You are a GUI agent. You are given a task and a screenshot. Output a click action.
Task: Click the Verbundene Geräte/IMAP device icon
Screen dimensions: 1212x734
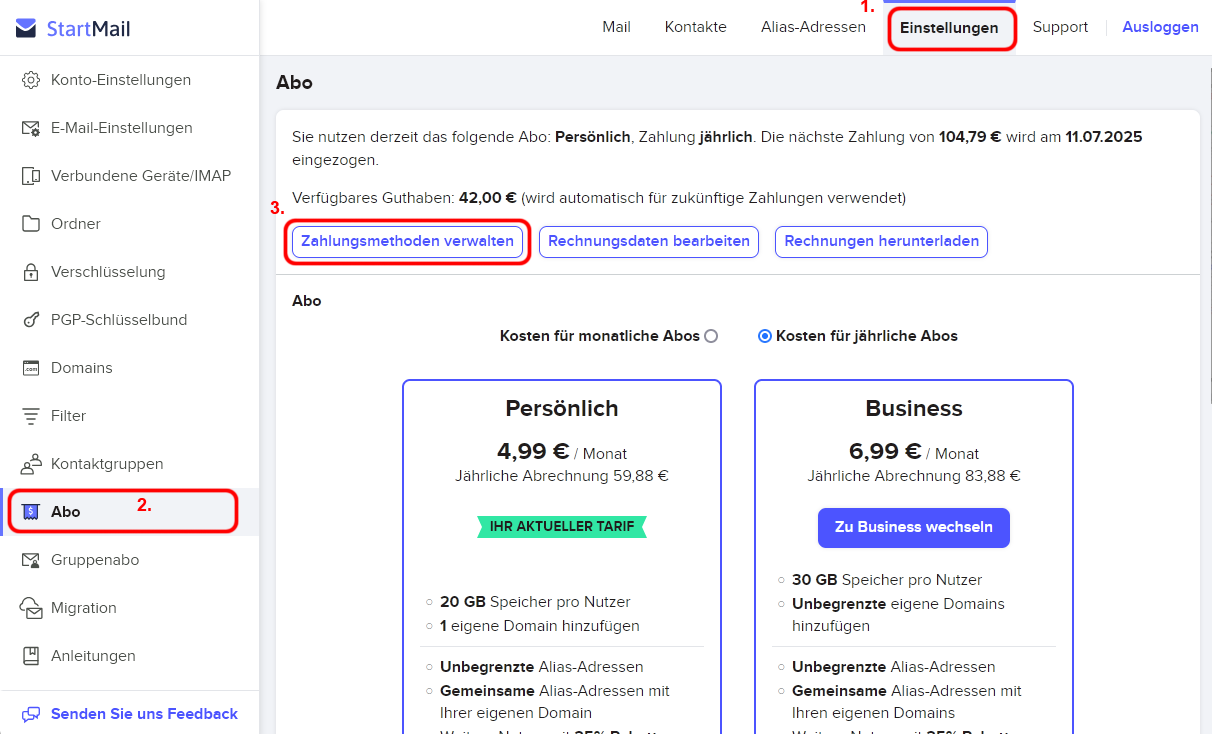click(x=31, y=176)
